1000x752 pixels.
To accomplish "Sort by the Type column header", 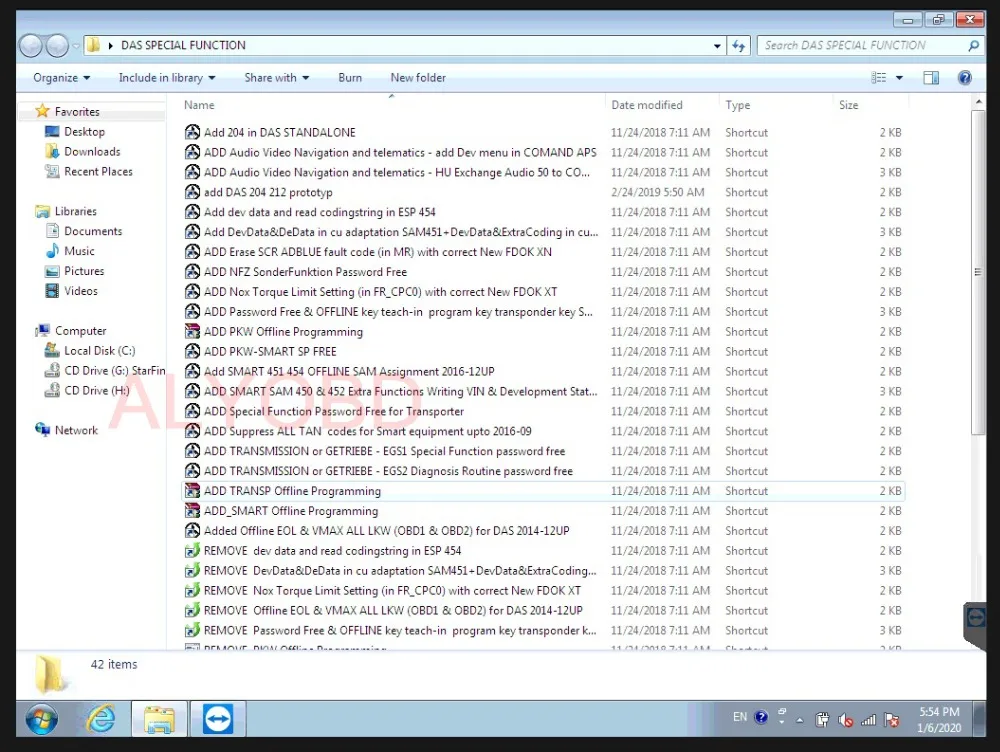I will click(x=737, y=105).
